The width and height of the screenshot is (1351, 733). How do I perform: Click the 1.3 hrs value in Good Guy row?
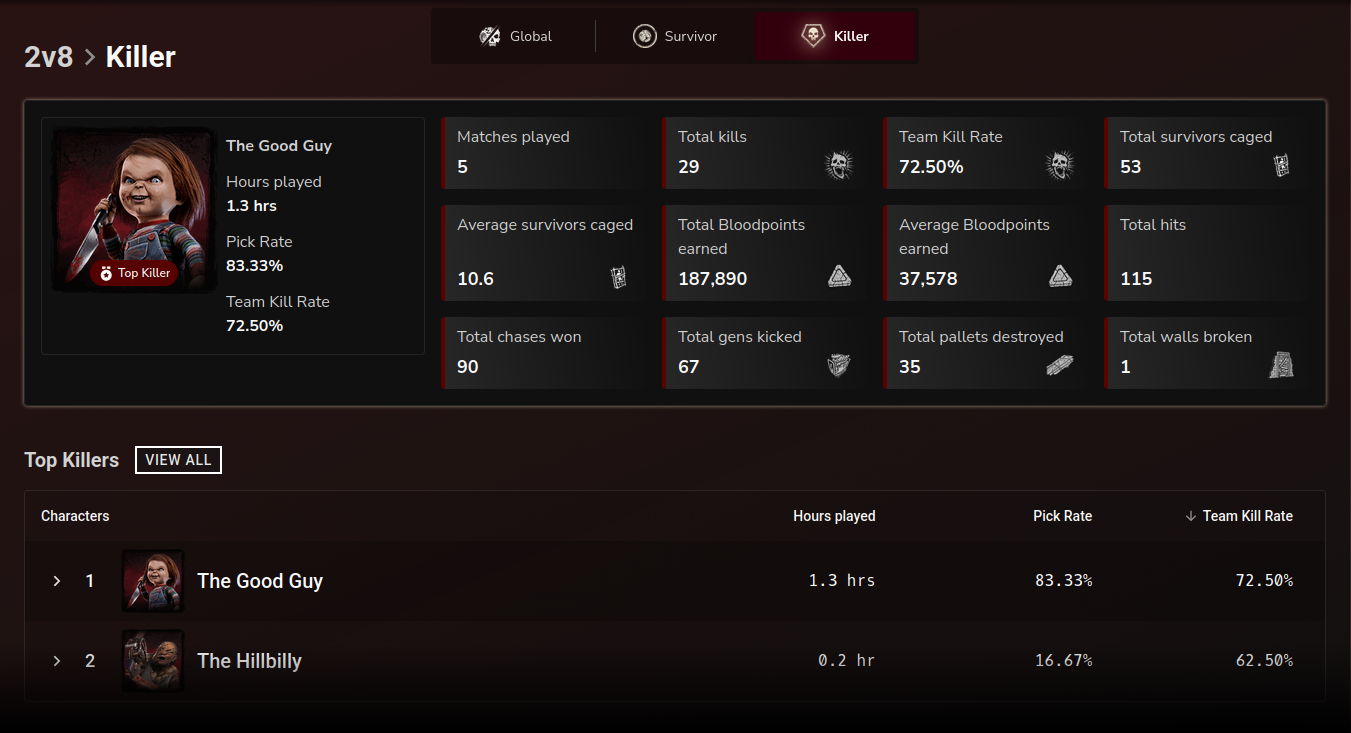842,581
